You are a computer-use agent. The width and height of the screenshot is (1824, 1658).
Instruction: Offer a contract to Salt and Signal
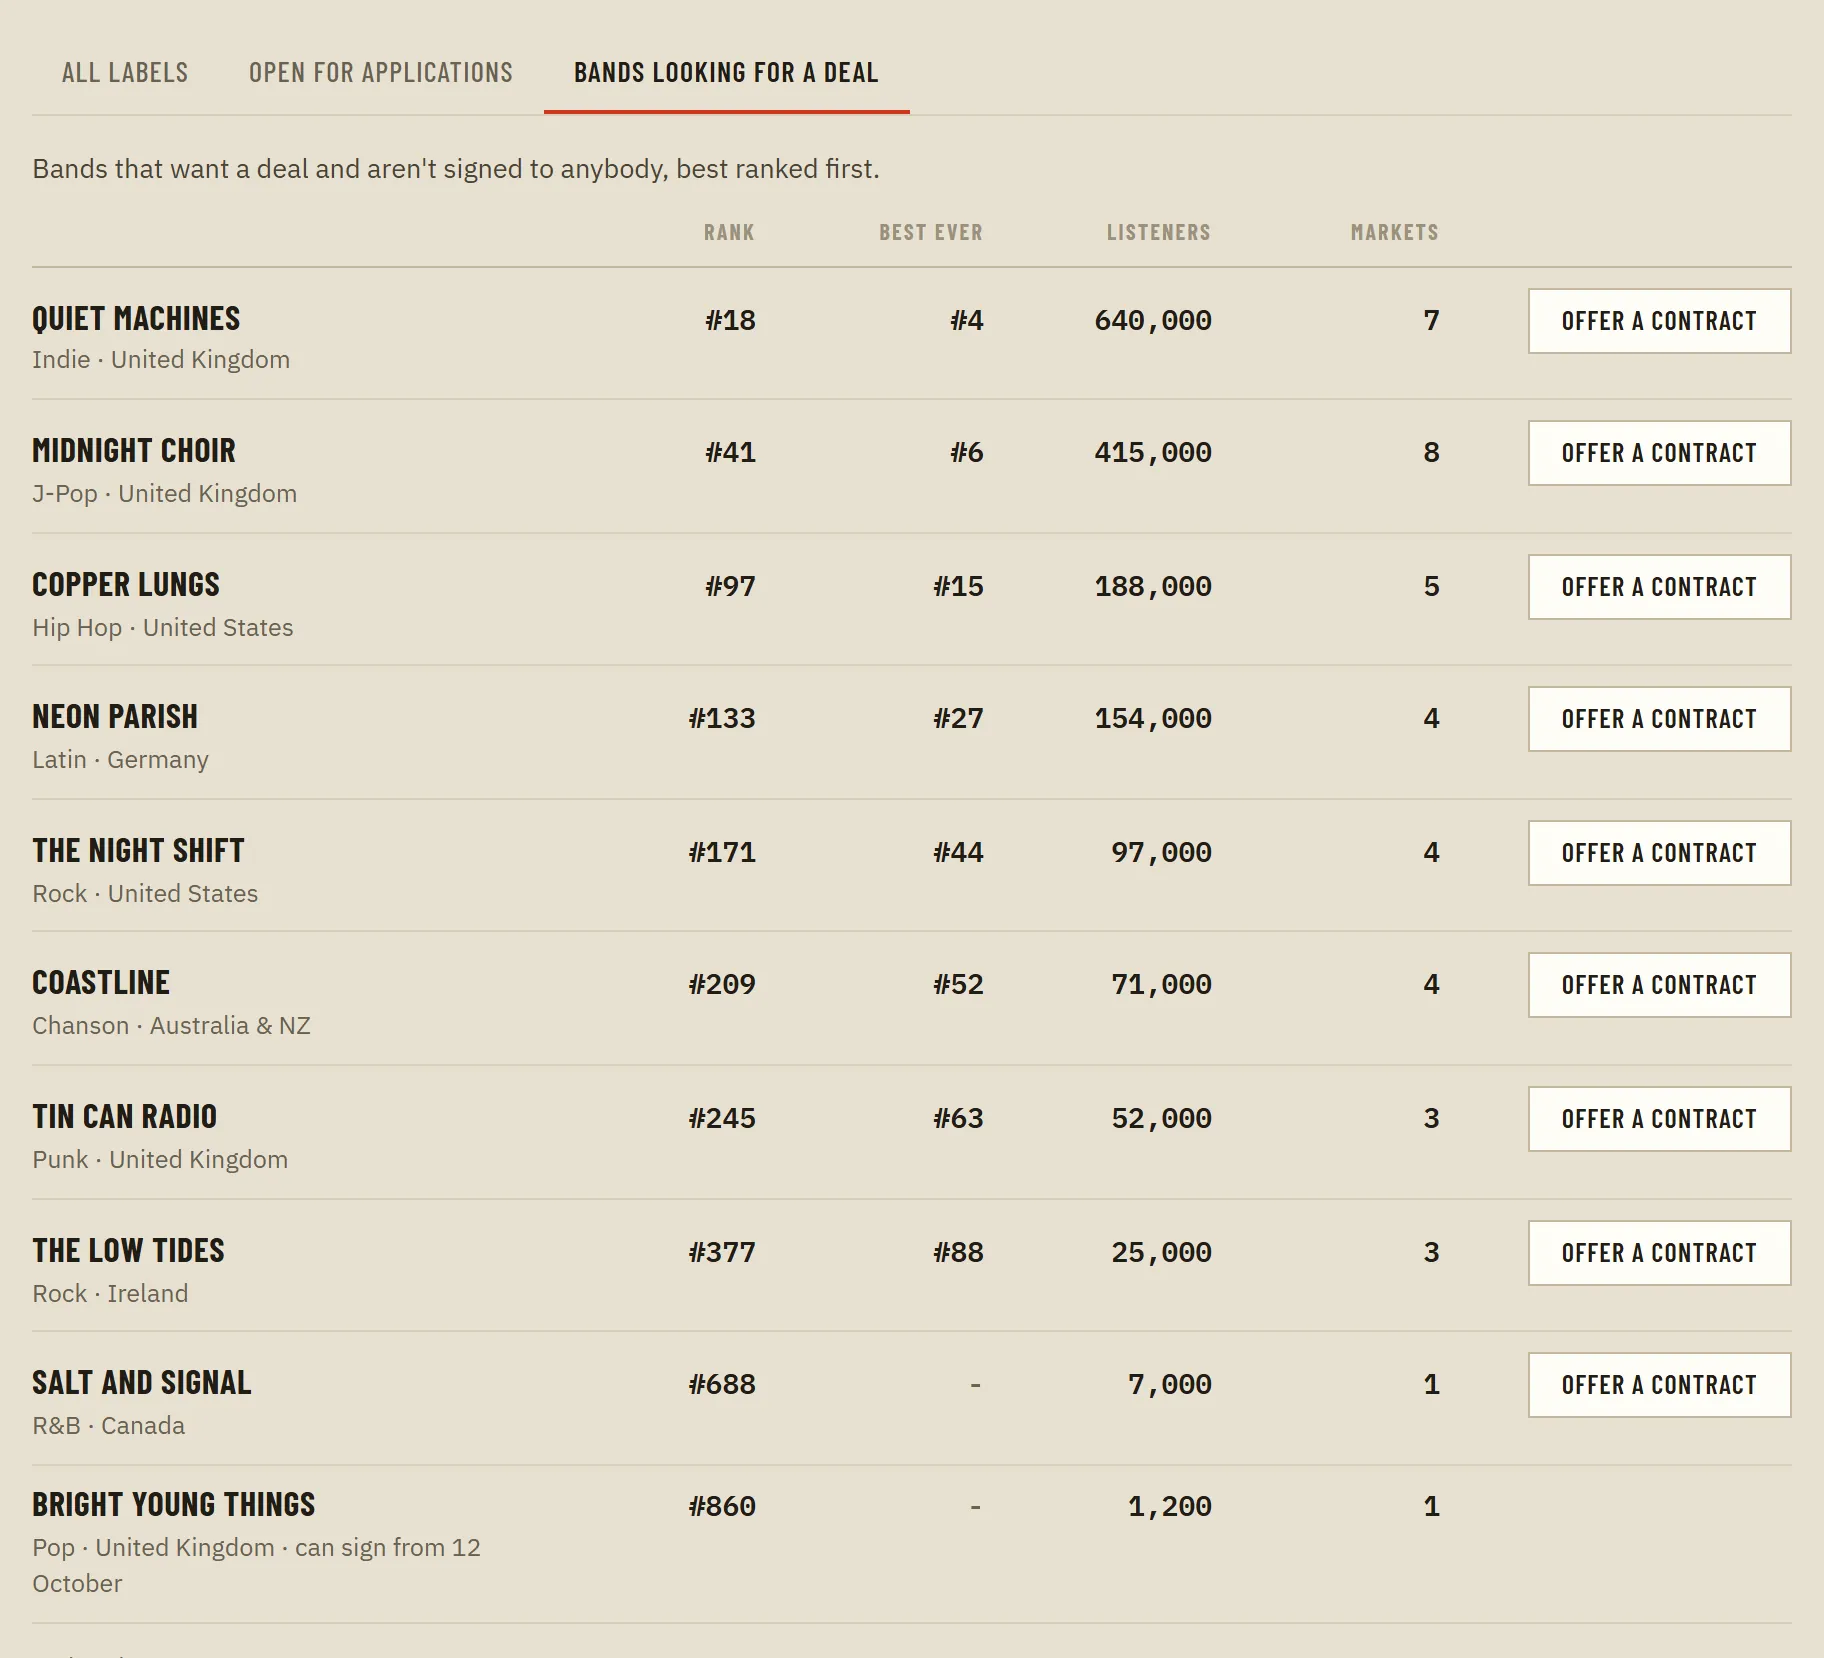coord(1659,1385)
